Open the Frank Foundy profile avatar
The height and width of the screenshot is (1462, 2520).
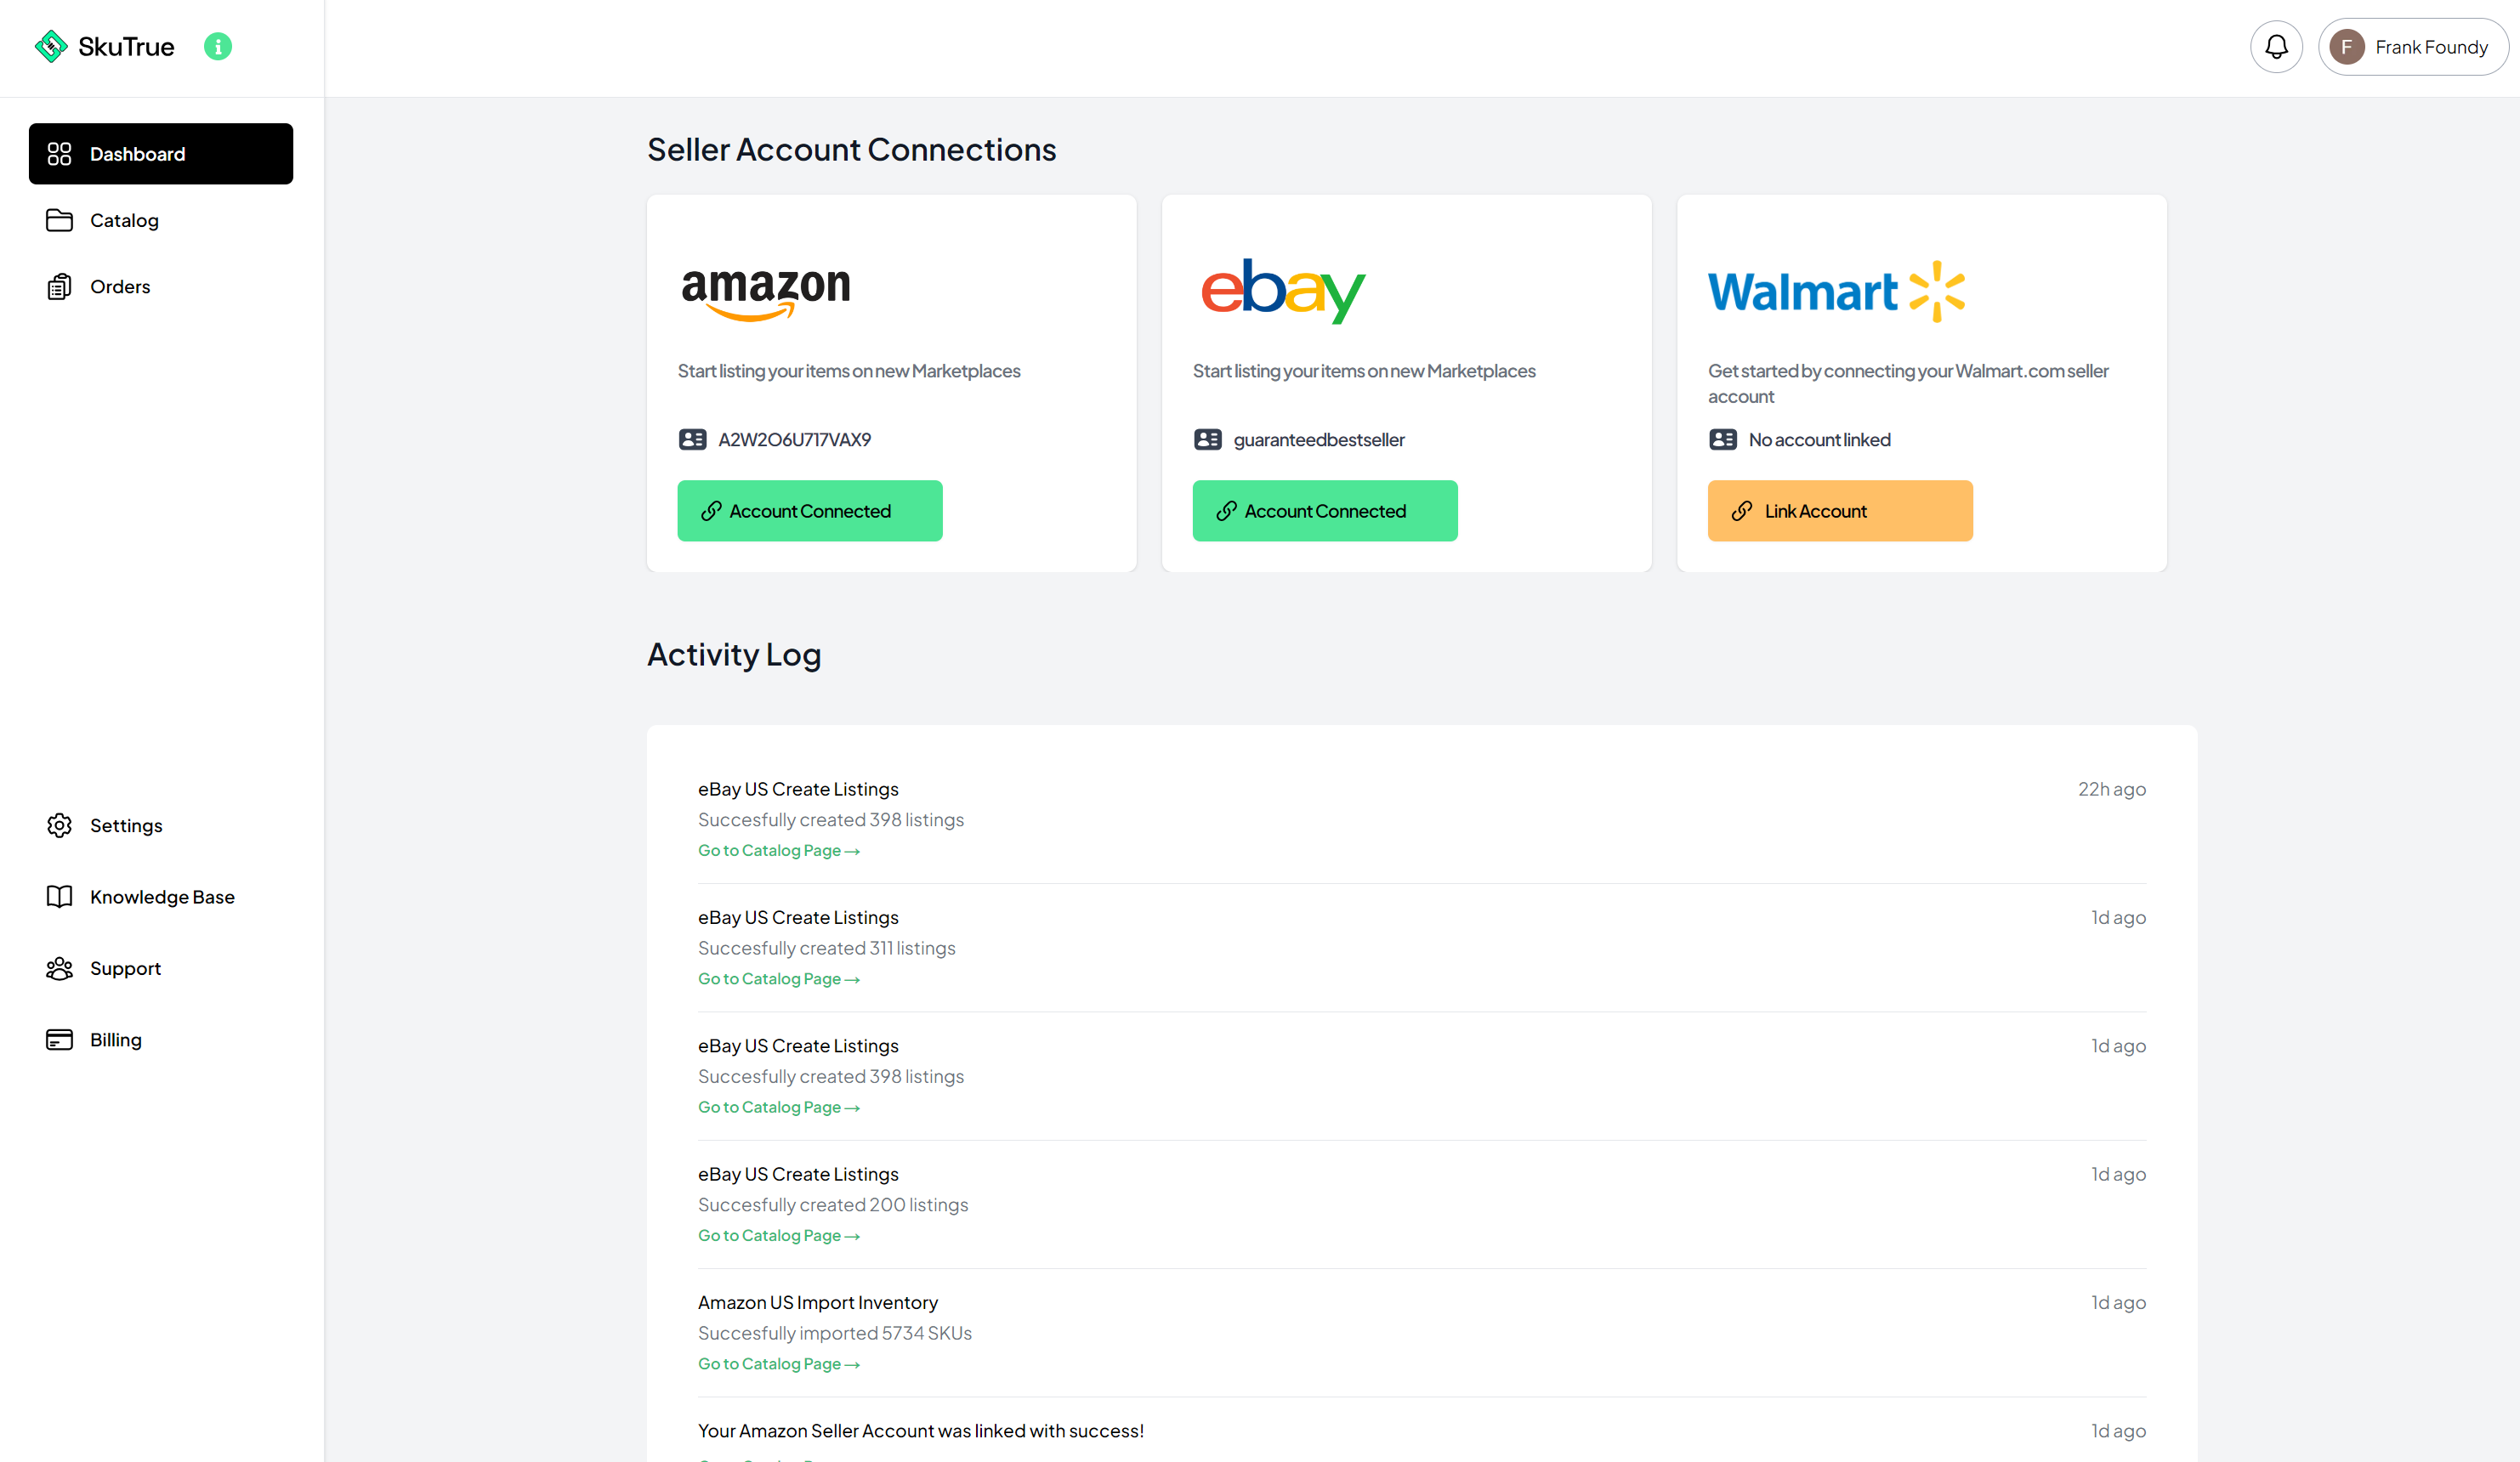click(2348, 46)
